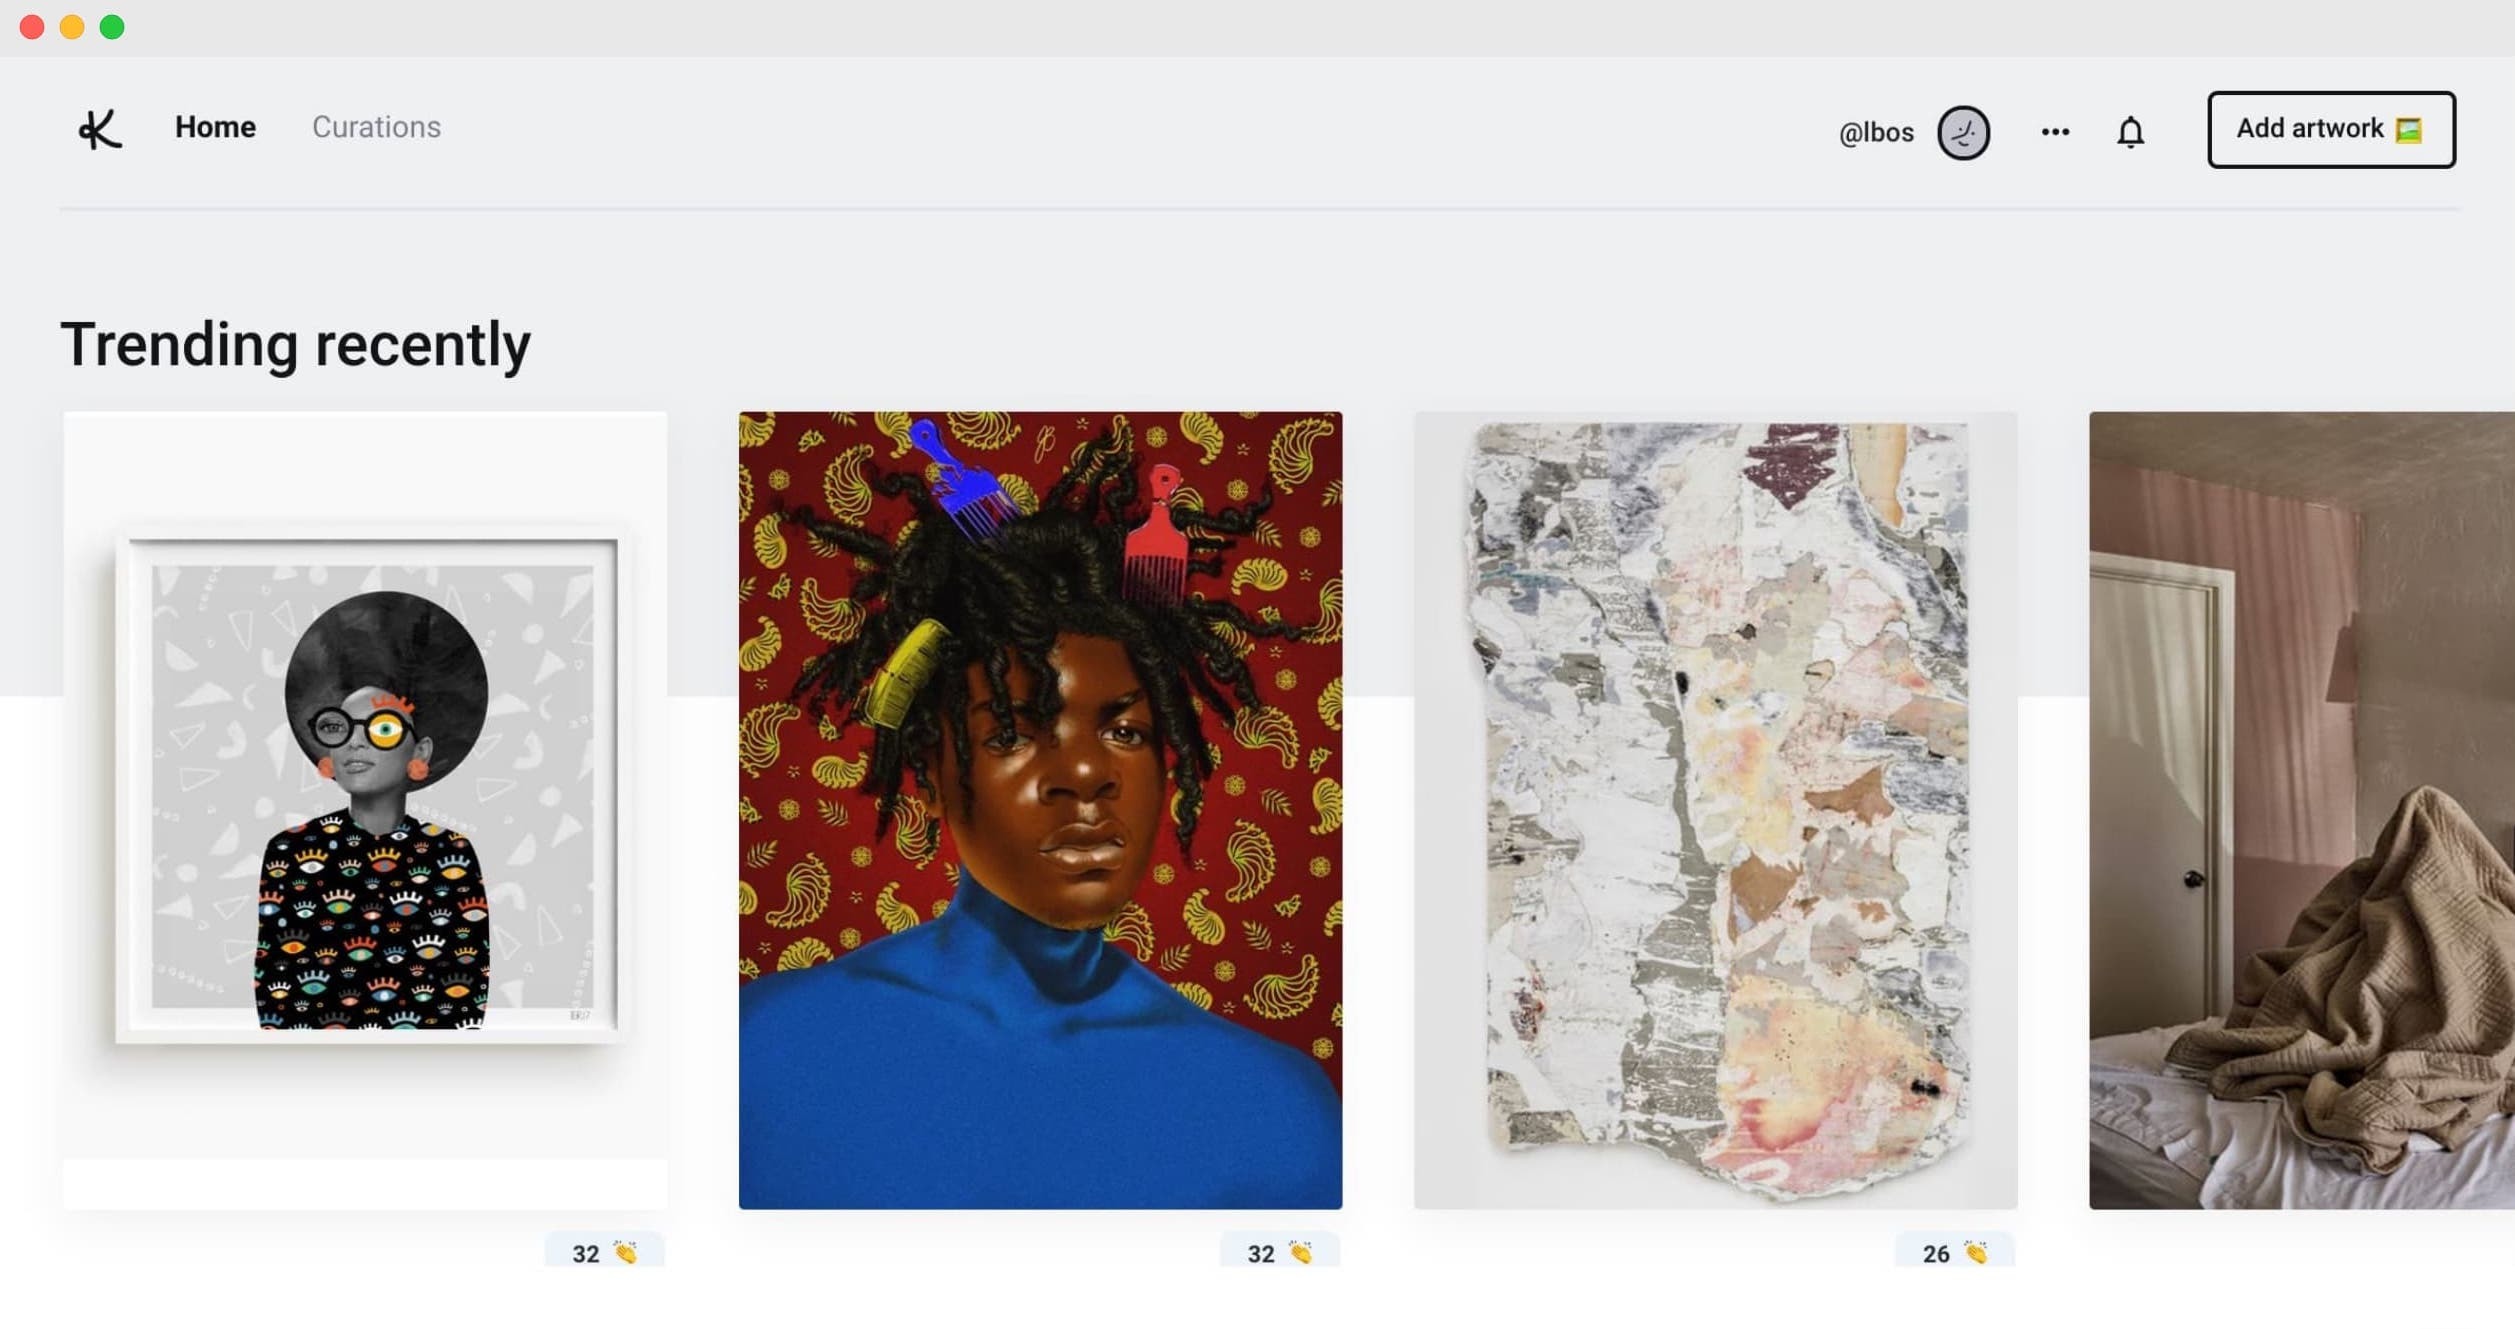
Task: Open the portrait with hair picks artwork
Action: point(1040,810)
